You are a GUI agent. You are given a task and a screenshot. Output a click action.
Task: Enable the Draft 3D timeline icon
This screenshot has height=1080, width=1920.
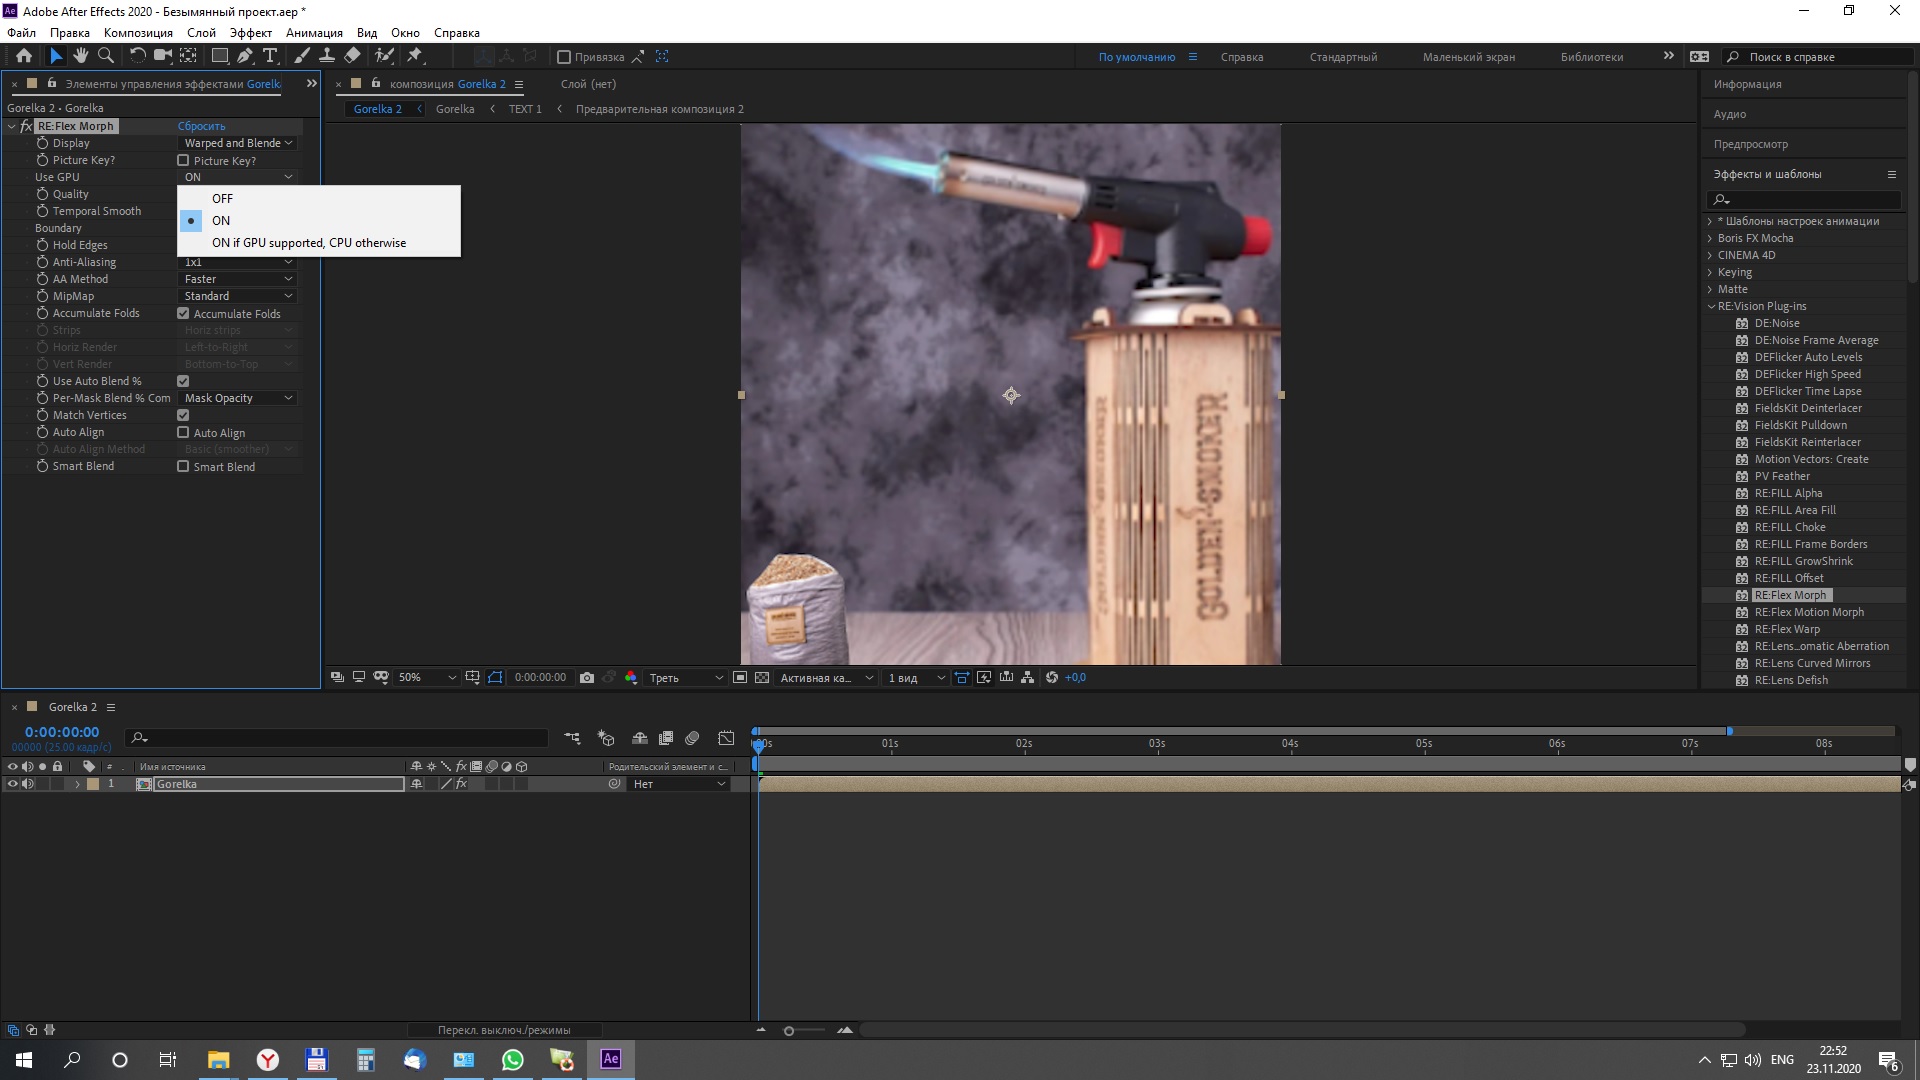click(x=606, y=738)
